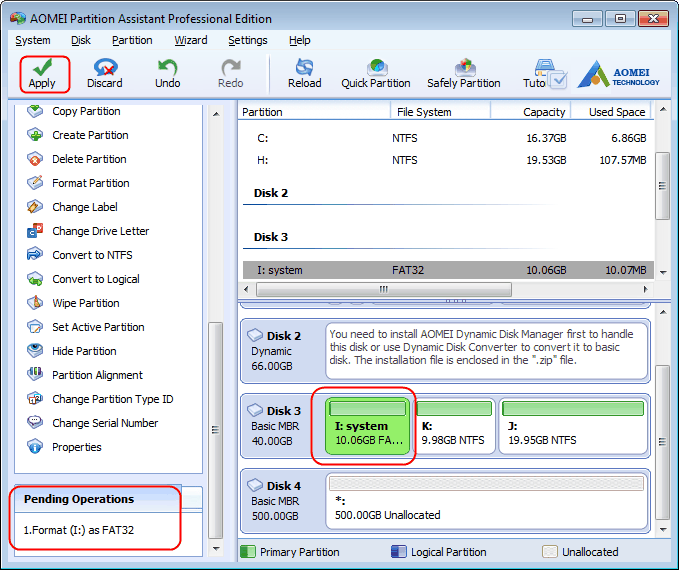Click the Disk 3 heading in partition list
679x570 pixels.
[271, 237]
